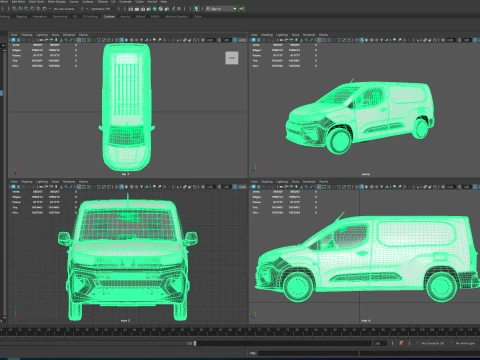Image resolution: width=480 pixels, height=360 pixels.
Task: Click the time slider ruler
Action: point(240,331)
